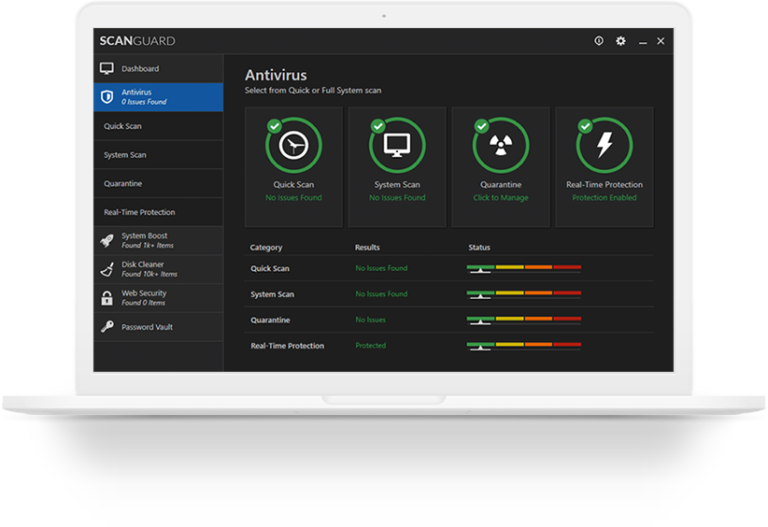
Task: Click "0 Issues Found" under Antivirus
Action: (144, 102)
